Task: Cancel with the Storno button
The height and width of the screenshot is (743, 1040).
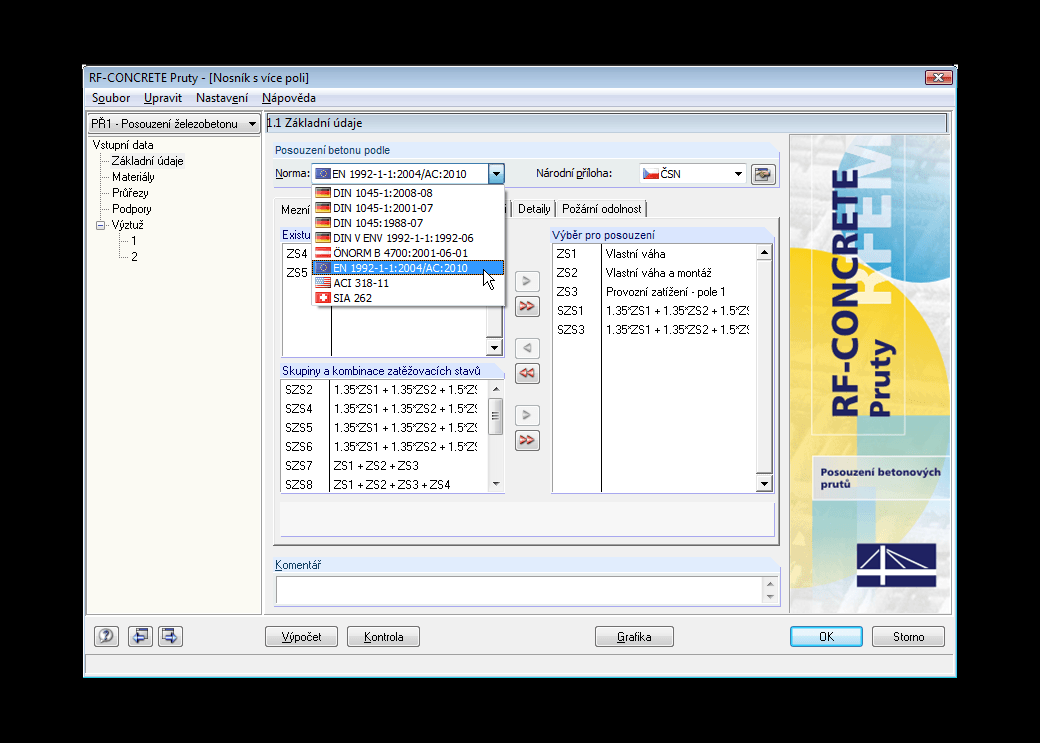Action: (908, 637)
